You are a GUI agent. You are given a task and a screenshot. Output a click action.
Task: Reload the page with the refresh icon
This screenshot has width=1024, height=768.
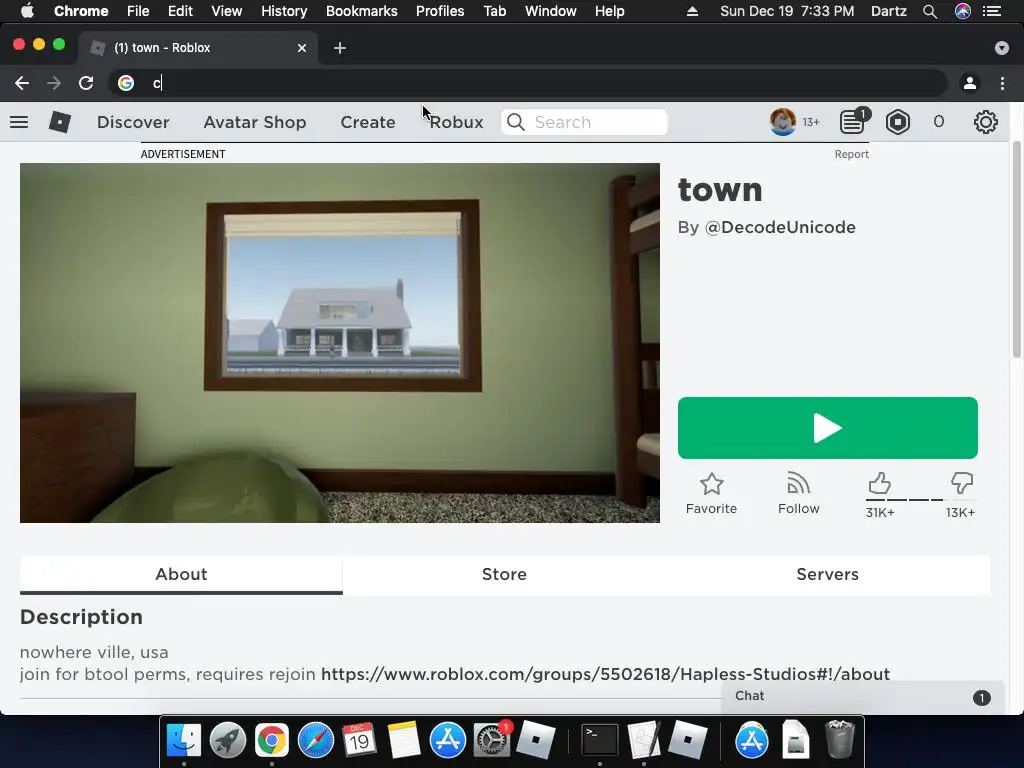(x=86, y=83)
